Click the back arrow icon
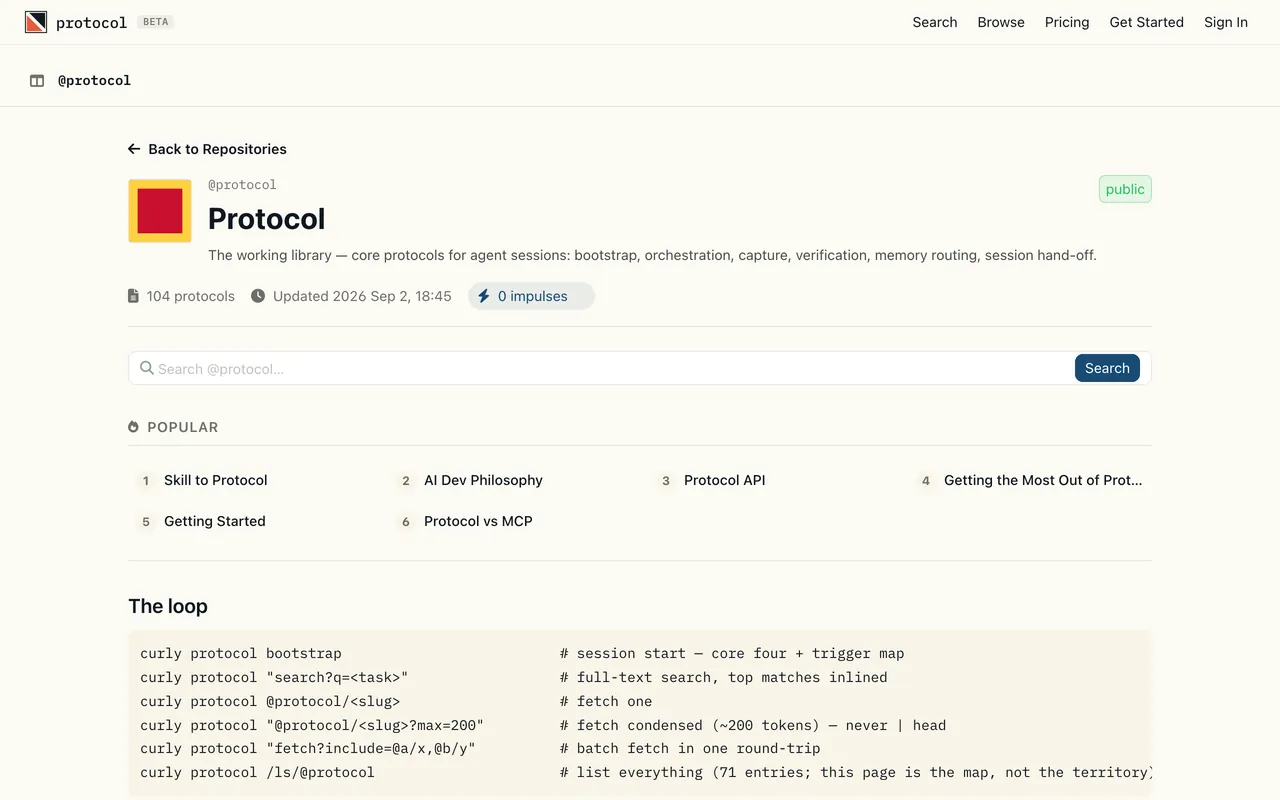This screenshot has height=800, width=1280. click(134, 149)
